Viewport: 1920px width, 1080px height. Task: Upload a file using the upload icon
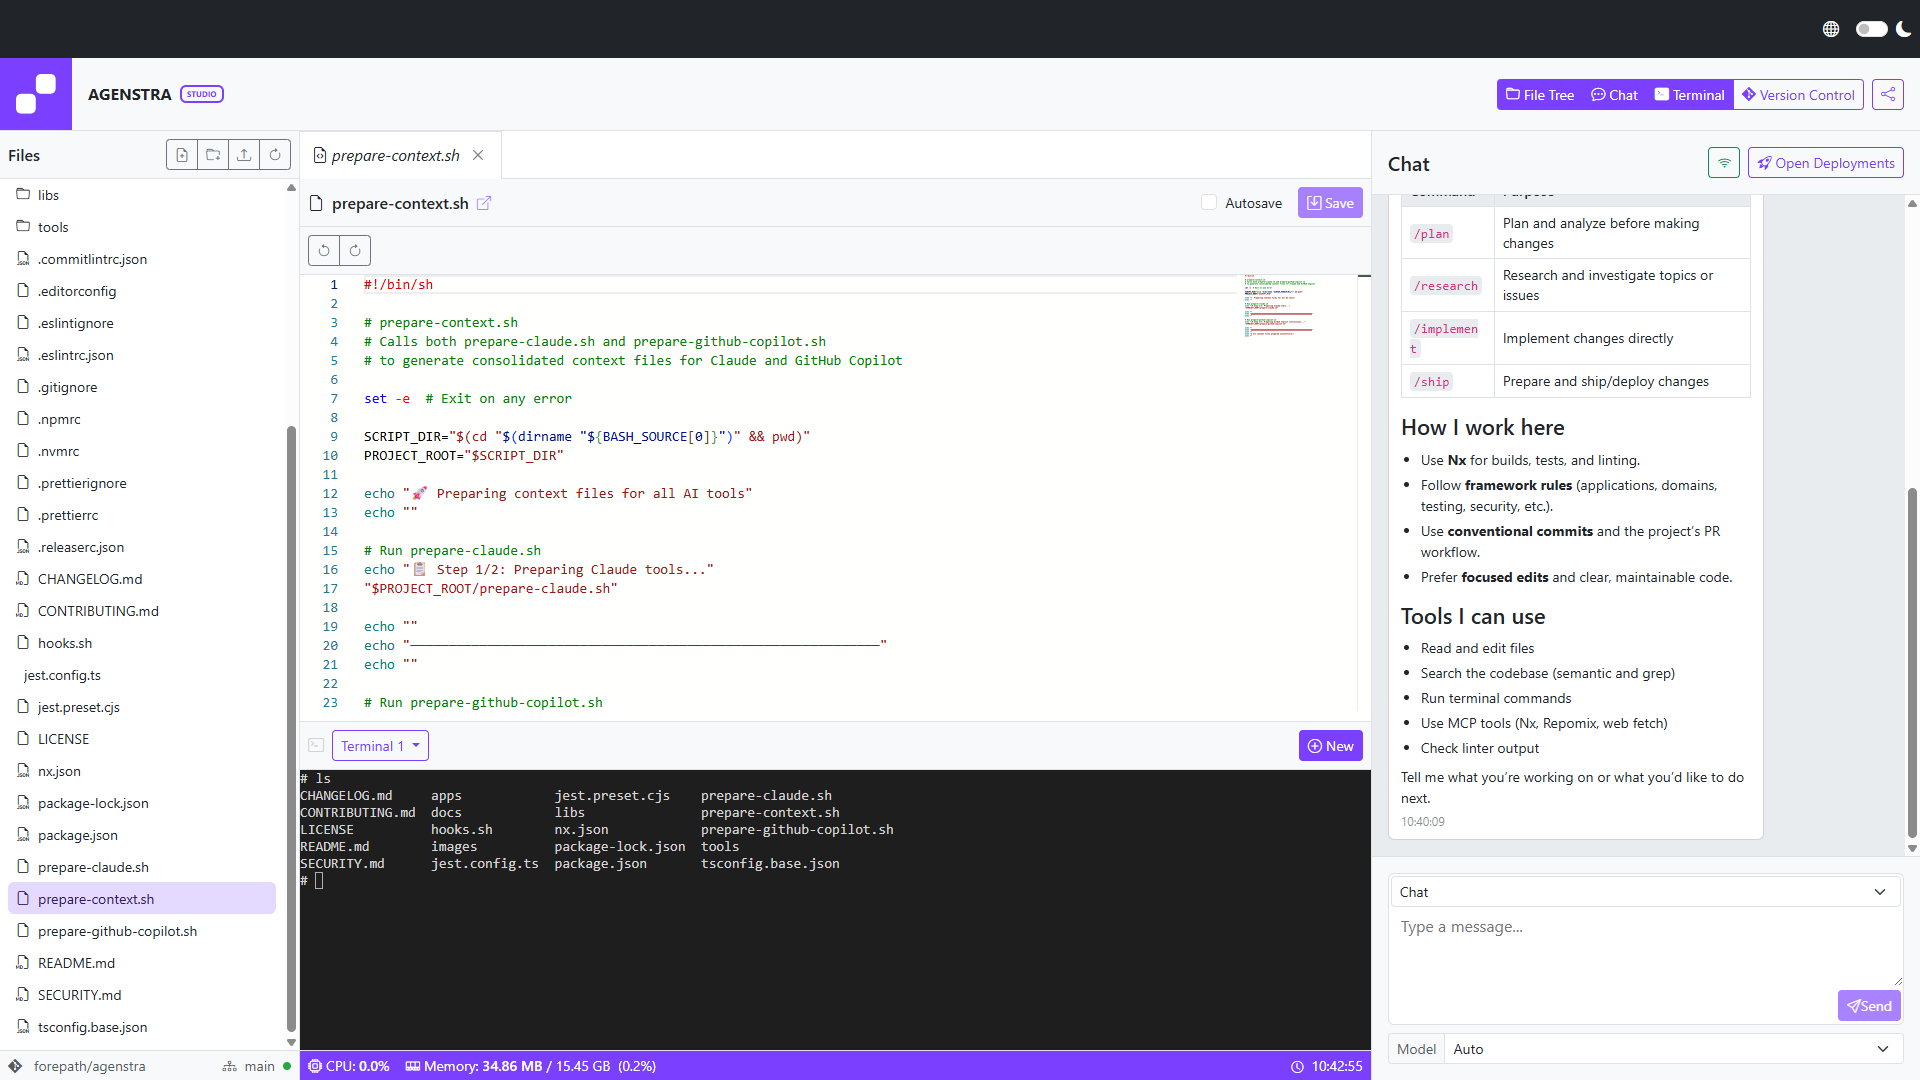pos(244,155)
